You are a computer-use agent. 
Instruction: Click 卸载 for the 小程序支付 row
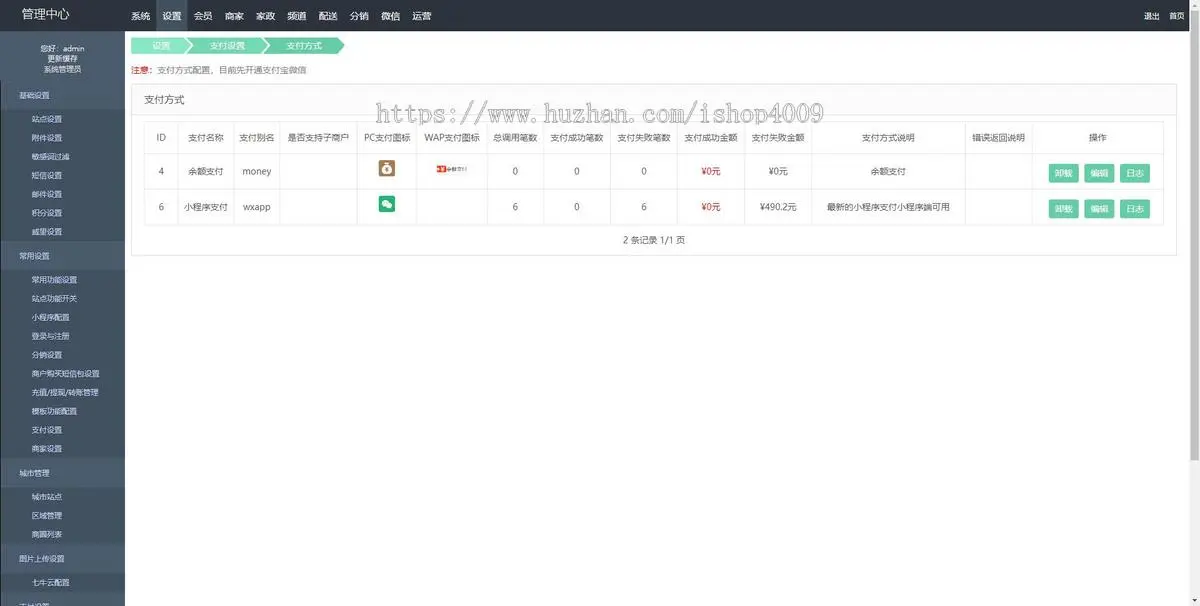pos(1063,209)
